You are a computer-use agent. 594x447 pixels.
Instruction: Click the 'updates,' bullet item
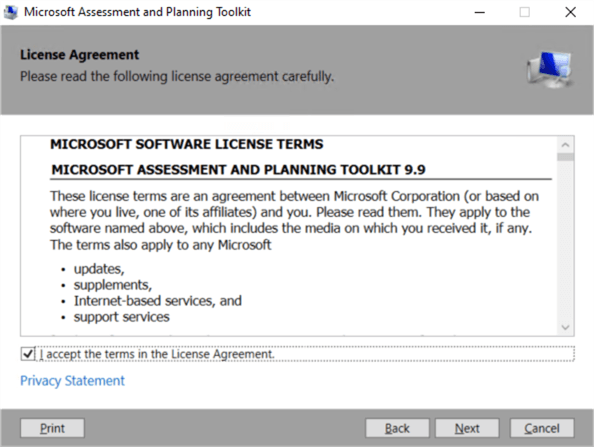pos(99,269)
